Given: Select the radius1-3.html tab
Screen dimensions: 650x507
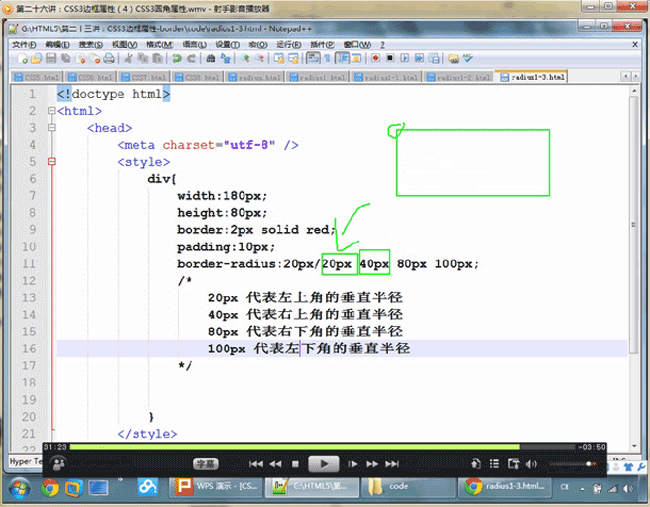Looking at the screenshot, I should coord(532,77).
